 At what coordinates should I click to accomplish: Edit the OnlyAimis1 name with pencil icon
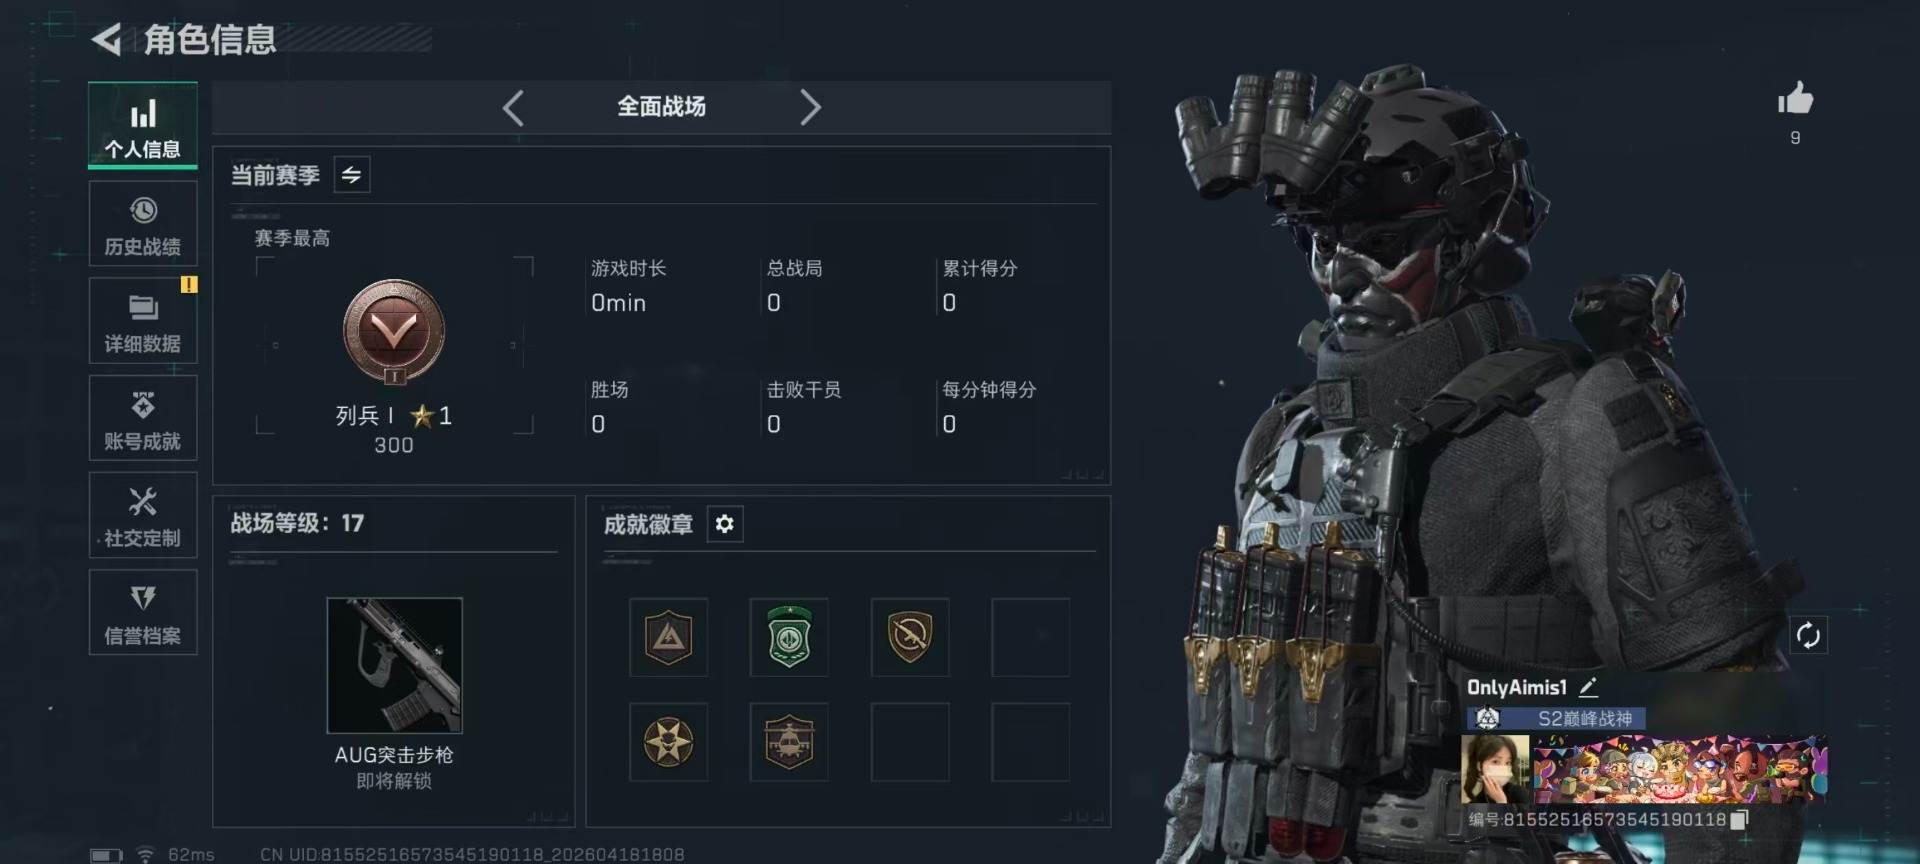pos(1588,687)
